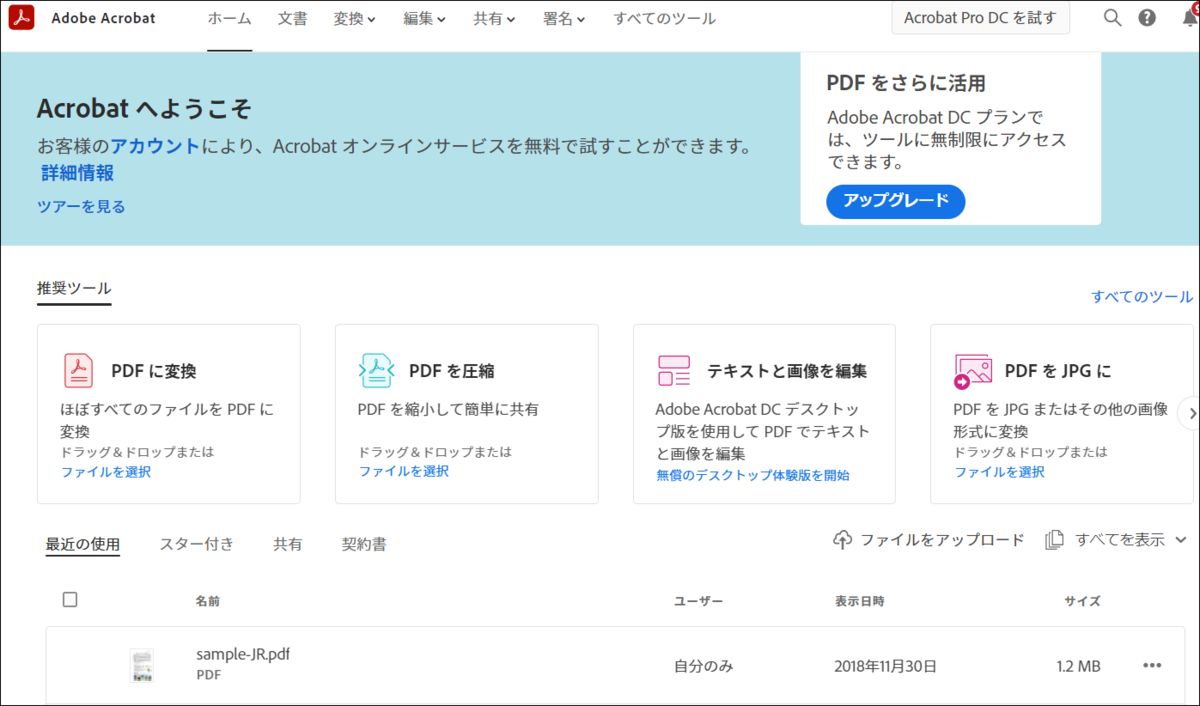Go to the ホーム tab
The height and width of the screenshot is (706, 1200).
pos(229,18)
